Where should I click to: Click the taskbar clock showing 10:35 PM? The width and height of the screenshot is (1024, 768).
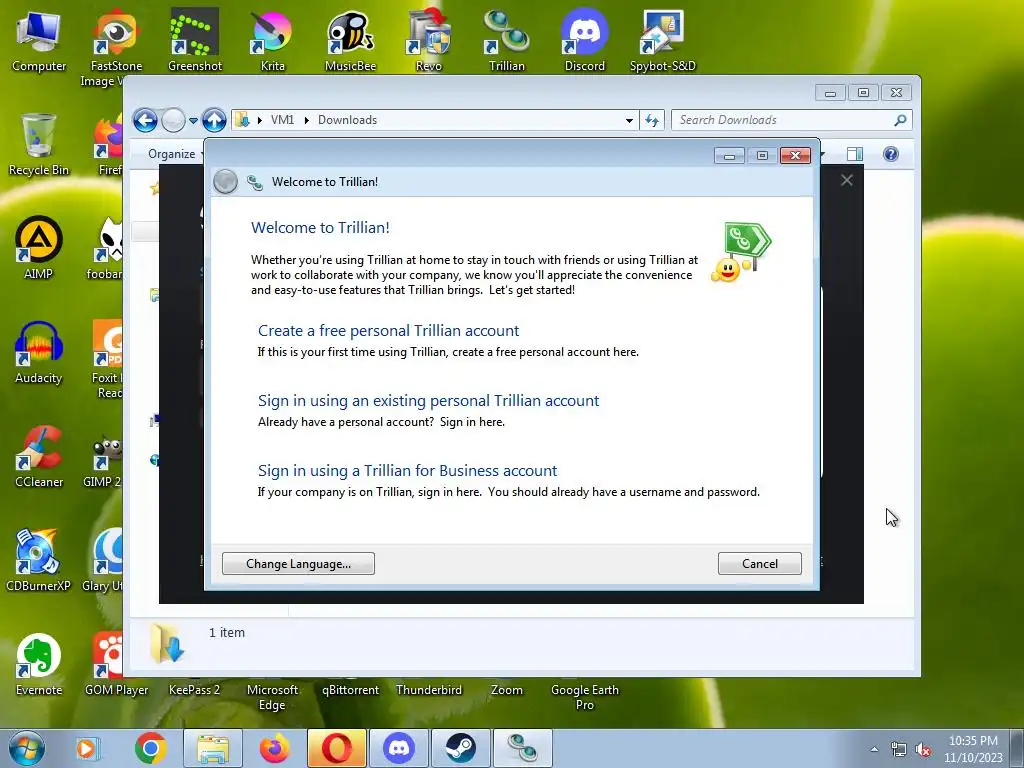(x=973, y=749)
